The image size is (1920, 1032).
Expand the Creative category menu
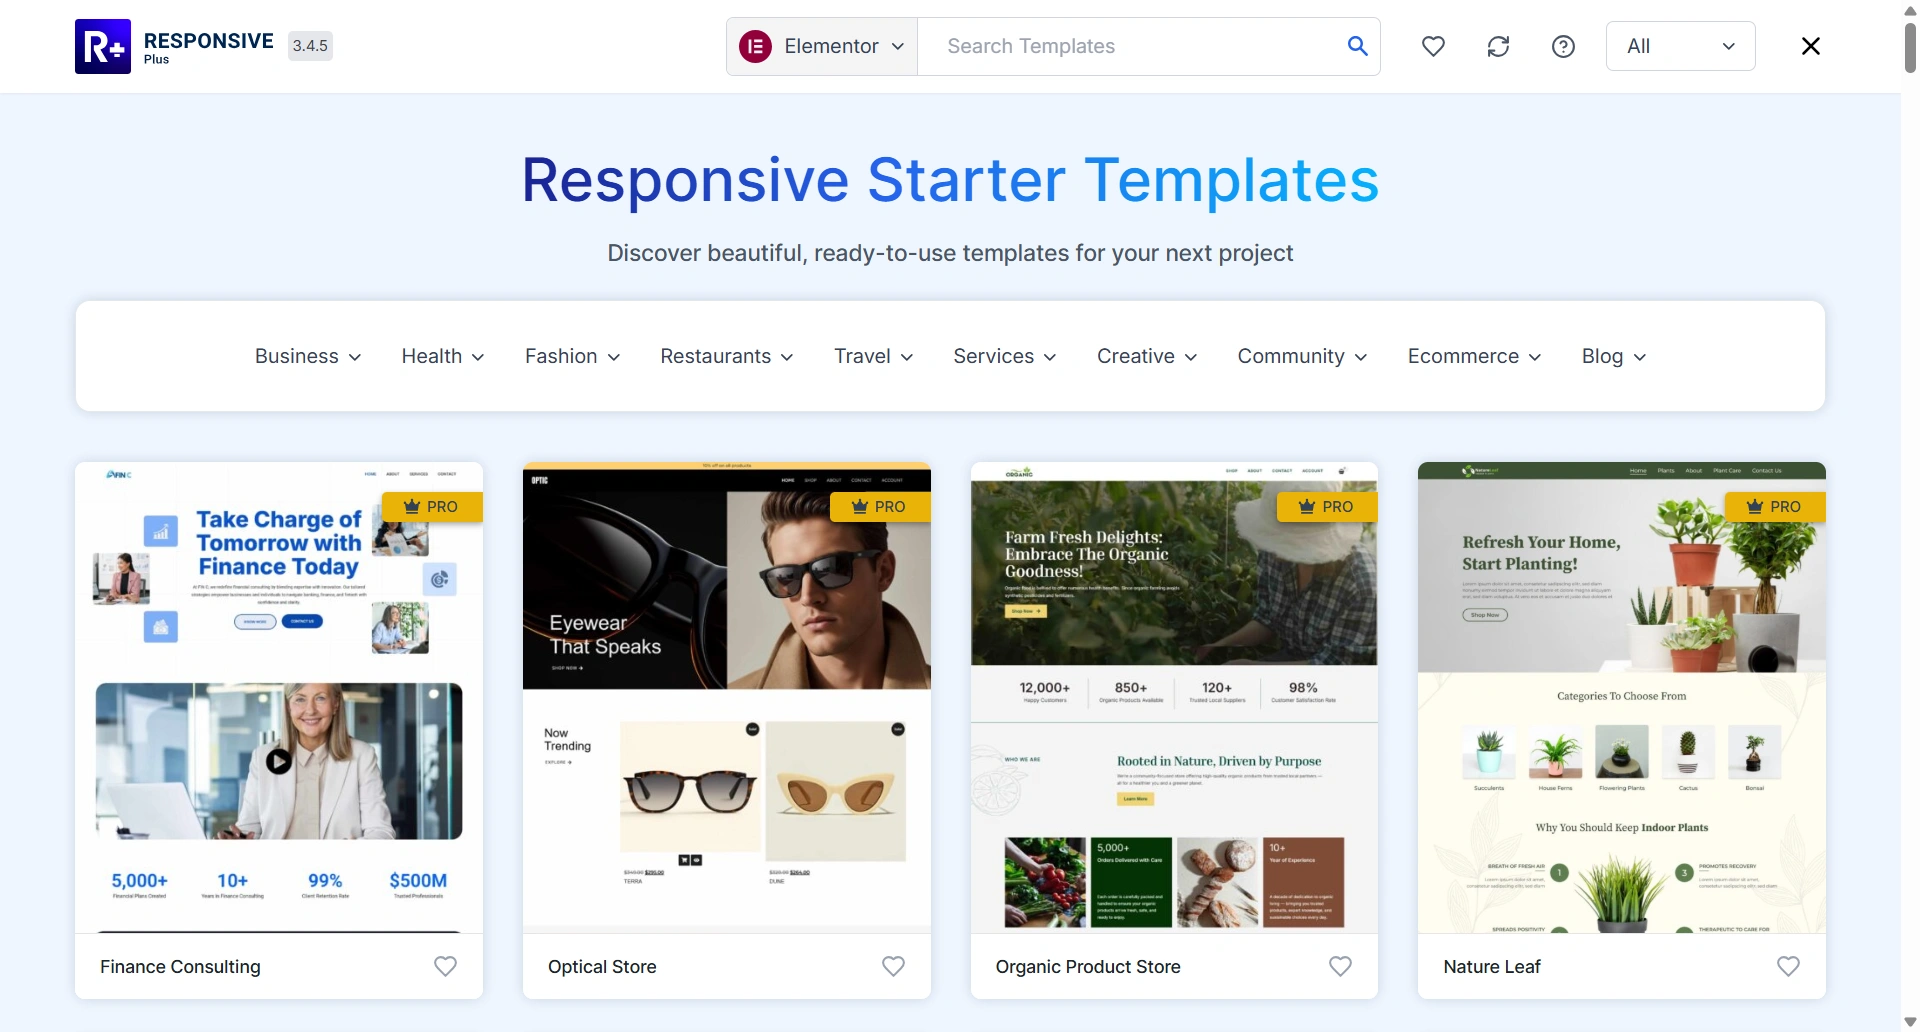click(1147, 356)
